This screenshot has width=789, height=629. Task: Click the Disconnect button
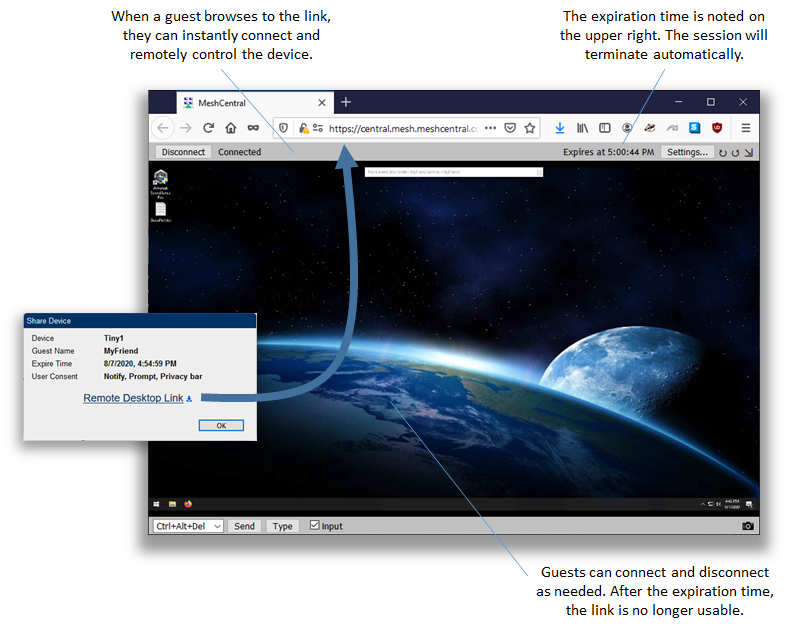click(x=183, y=152)
